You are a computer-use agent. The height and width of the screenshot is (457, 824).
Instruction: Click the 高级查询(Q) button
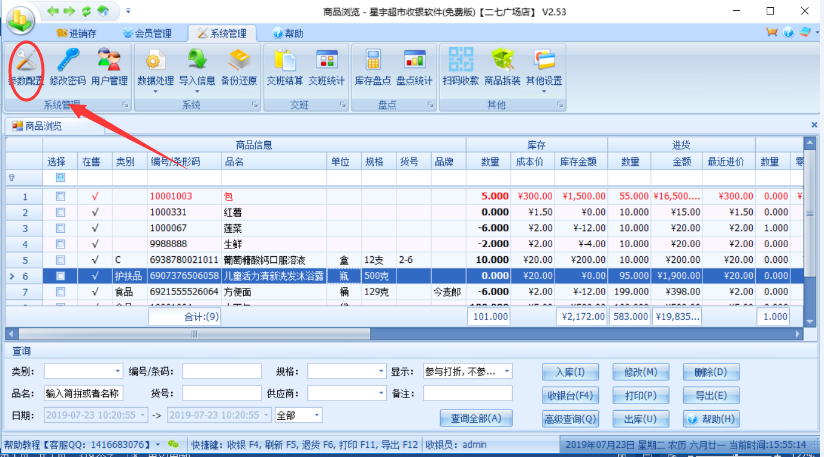coord(570,419)
